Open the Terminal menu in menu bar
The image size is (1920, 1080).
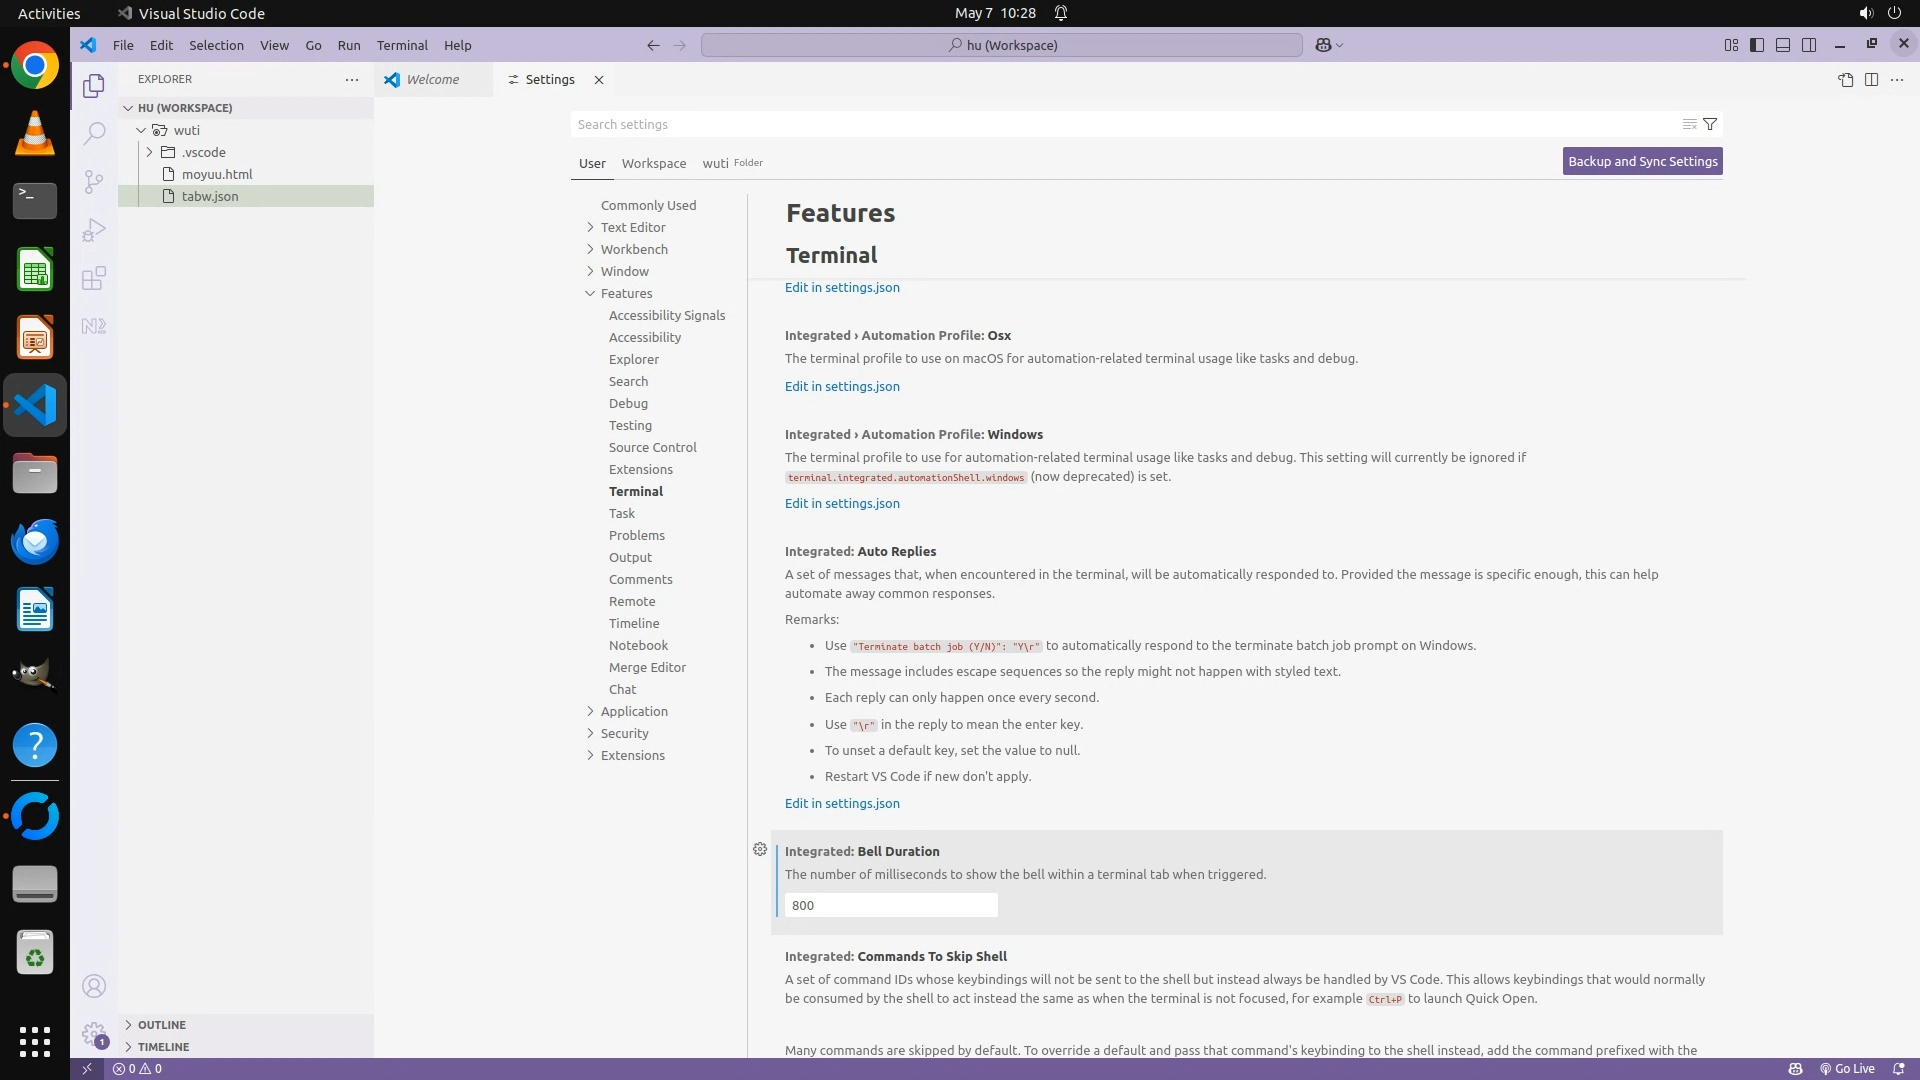pos(402,45)
